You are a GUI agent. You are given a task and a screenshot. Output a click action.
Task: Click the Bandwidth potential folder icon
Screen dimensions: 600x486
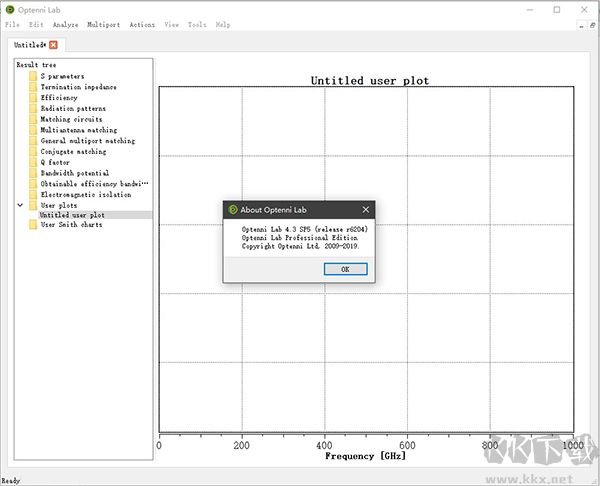point(33,174)
